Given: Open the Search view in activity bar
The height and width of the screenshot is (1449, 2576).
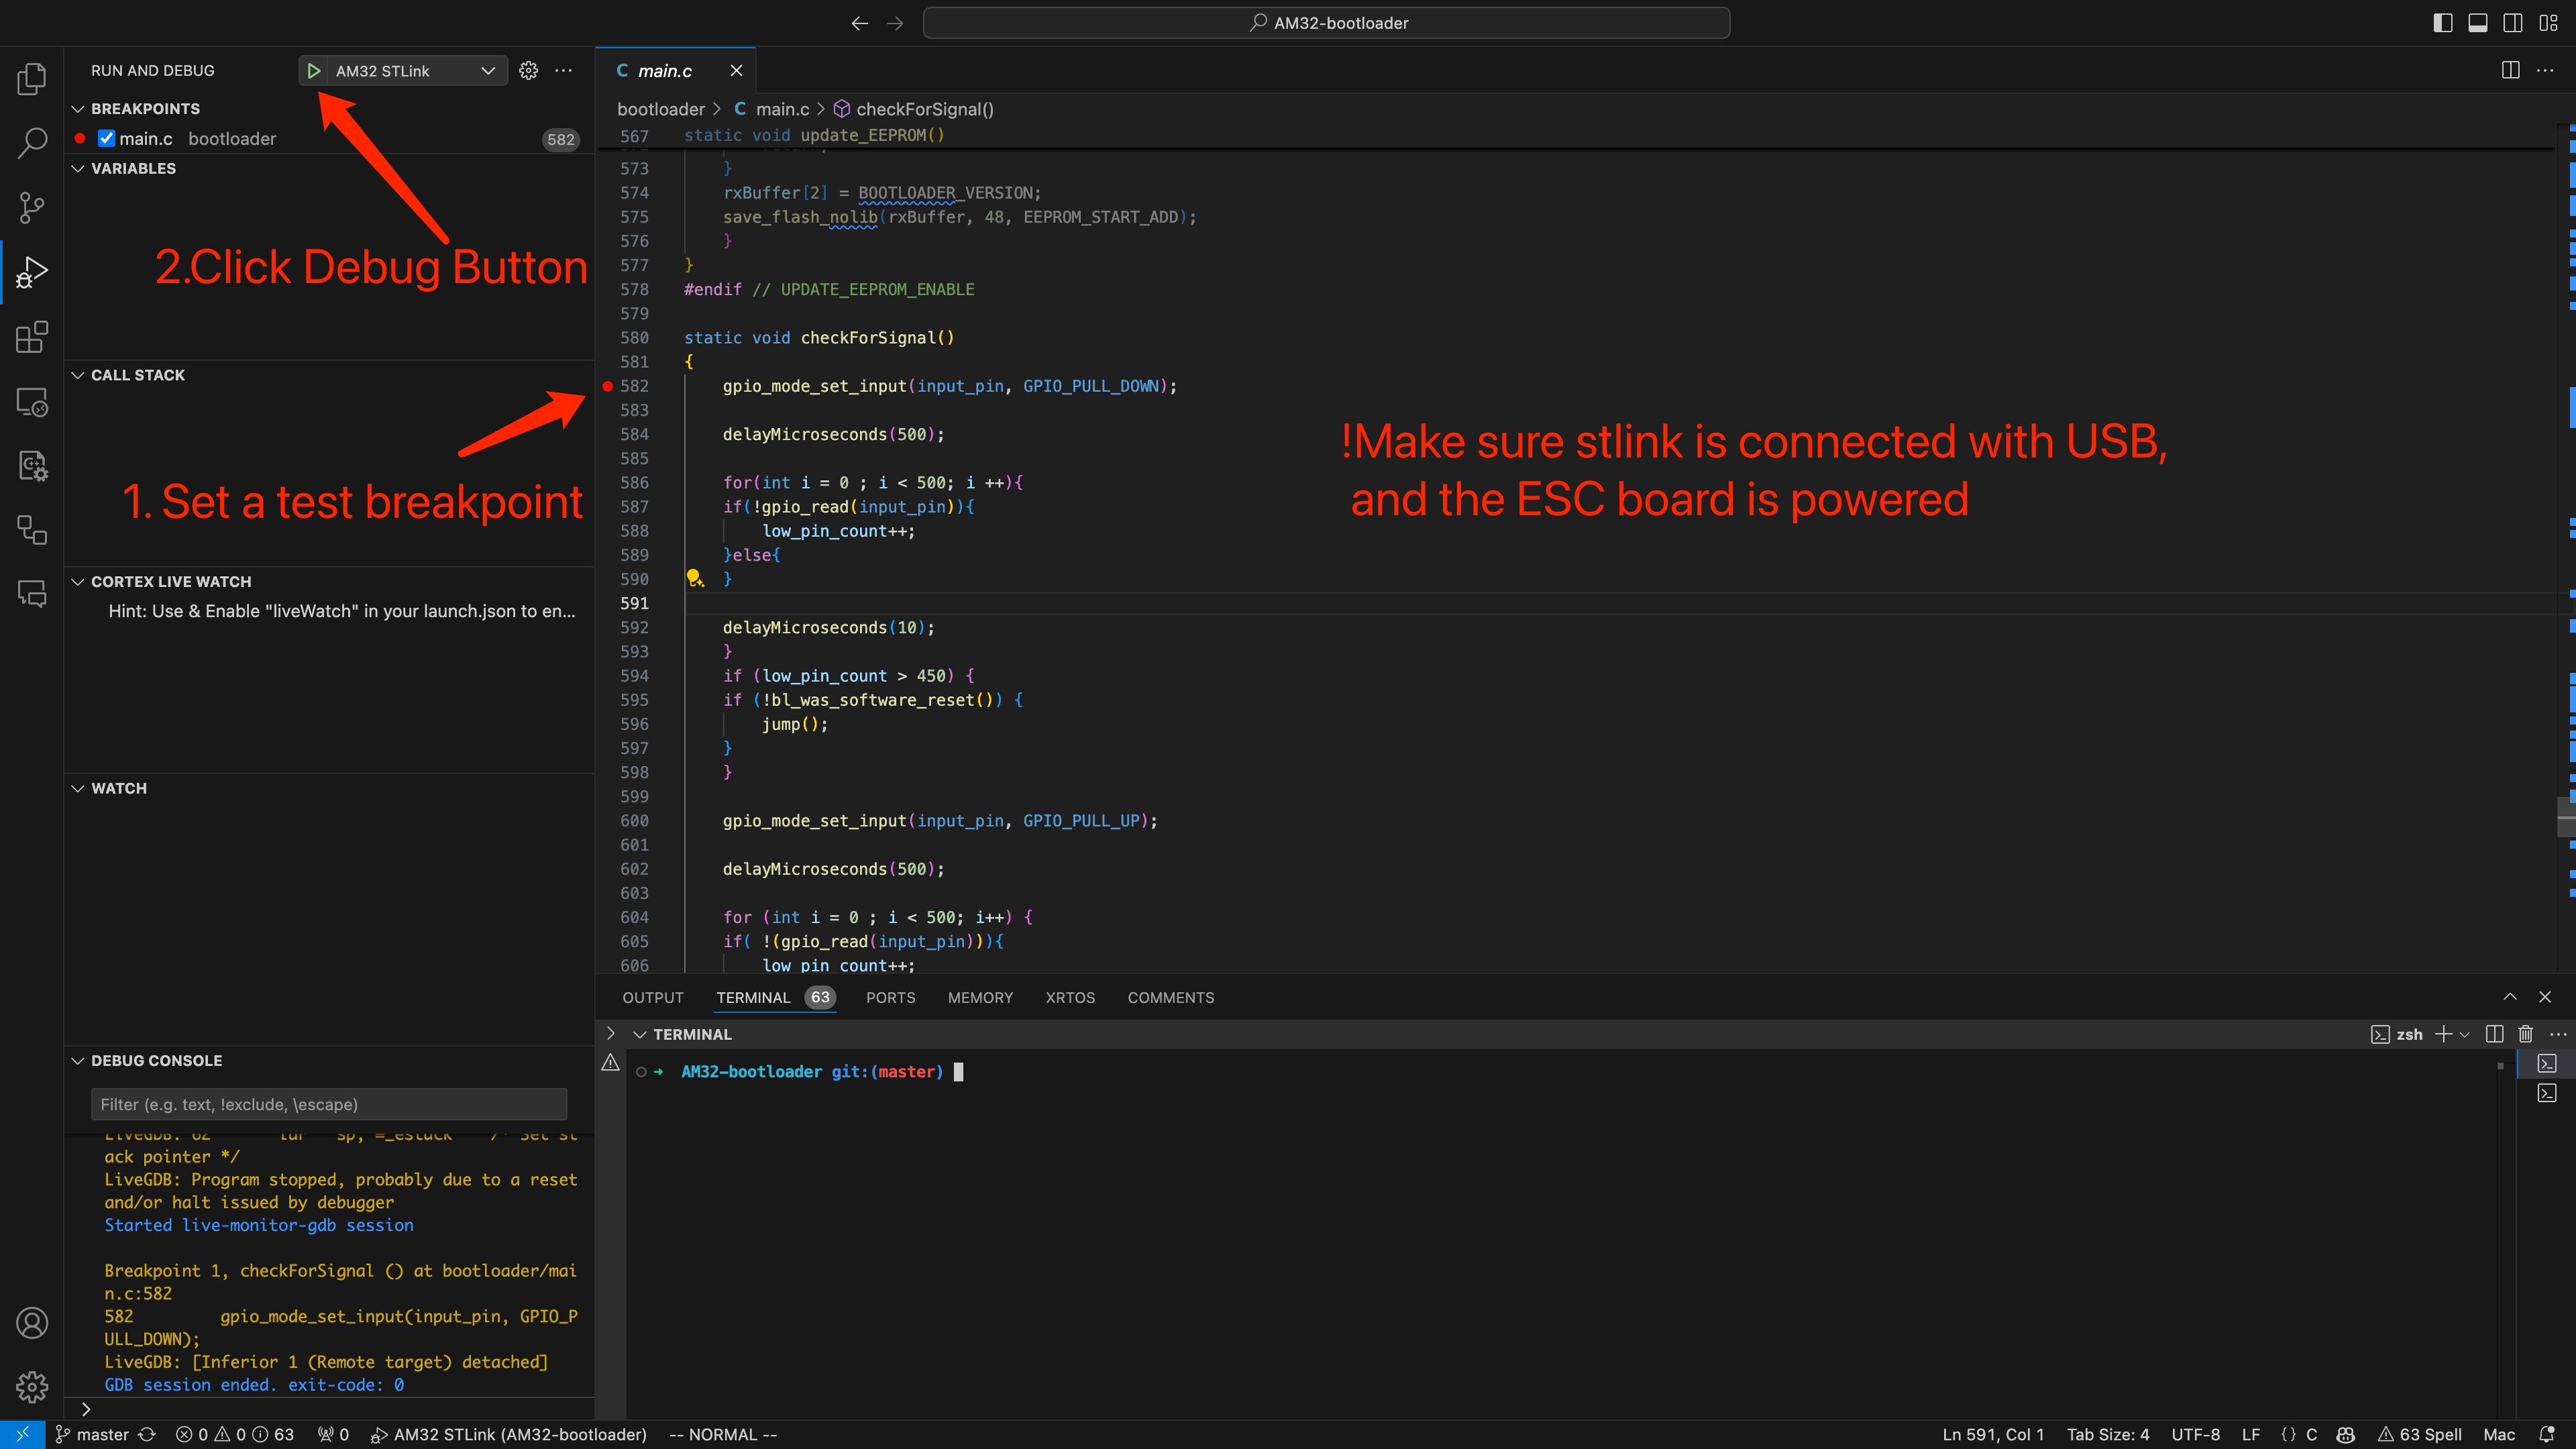Looking at the screenshot, I should pos(32,143).
